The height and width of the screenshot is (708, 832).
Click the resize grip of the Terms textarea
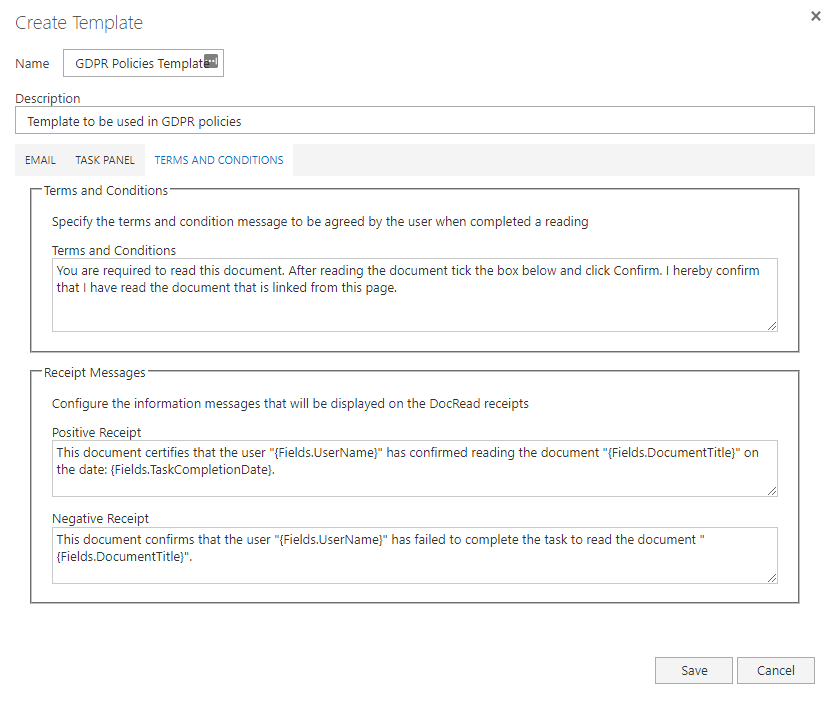(x=773, y=324)
